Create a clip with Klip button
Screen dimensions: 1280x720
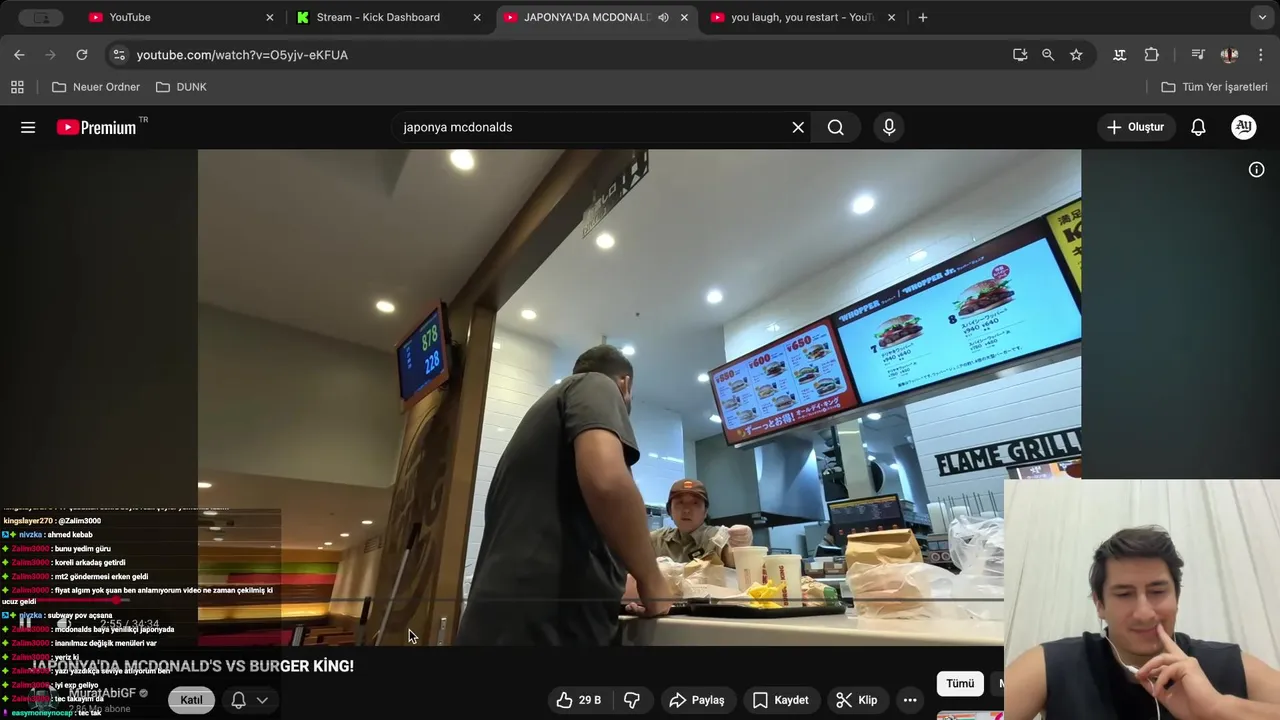pos(857,700)
